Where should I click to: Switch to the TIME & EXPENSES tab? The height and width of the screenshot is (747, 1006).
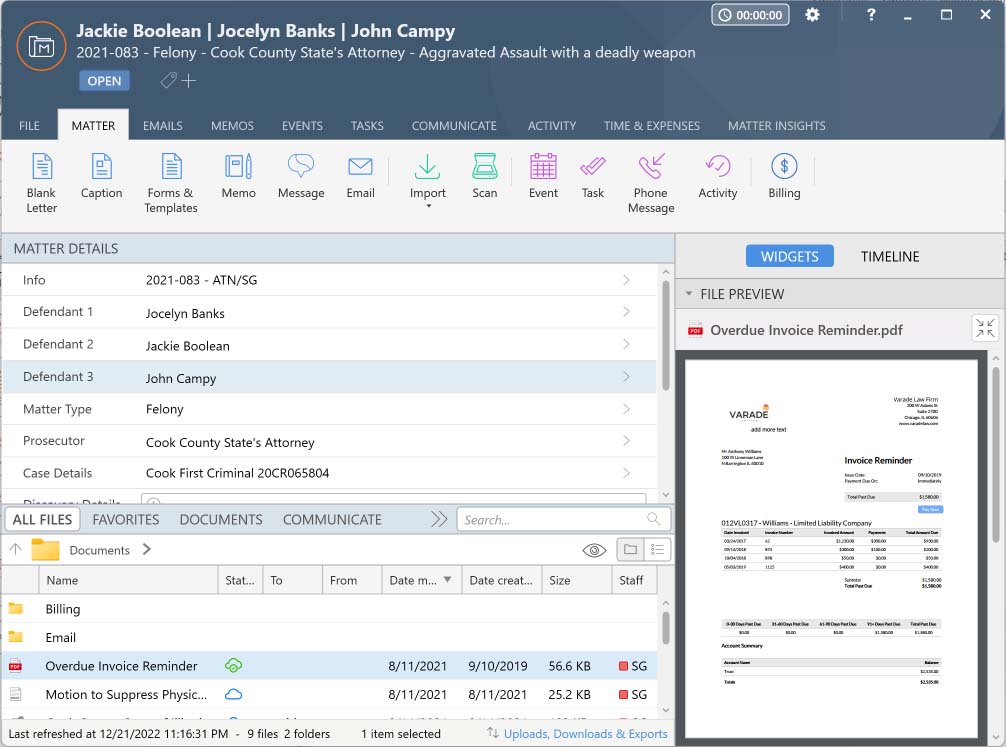click(651, 126)
